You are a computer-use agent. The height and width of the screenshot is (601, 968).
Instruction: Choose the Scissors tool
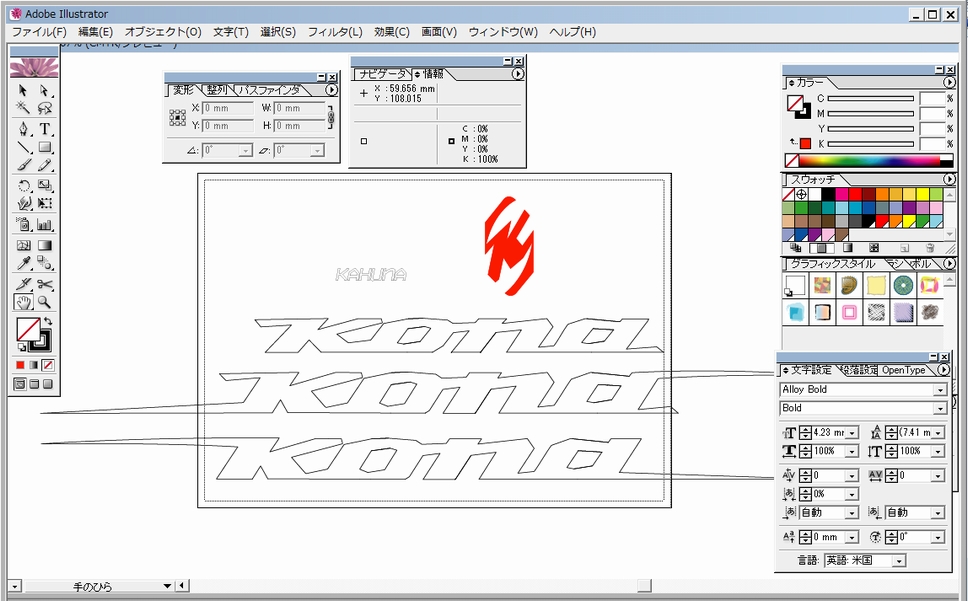[45, 284]
